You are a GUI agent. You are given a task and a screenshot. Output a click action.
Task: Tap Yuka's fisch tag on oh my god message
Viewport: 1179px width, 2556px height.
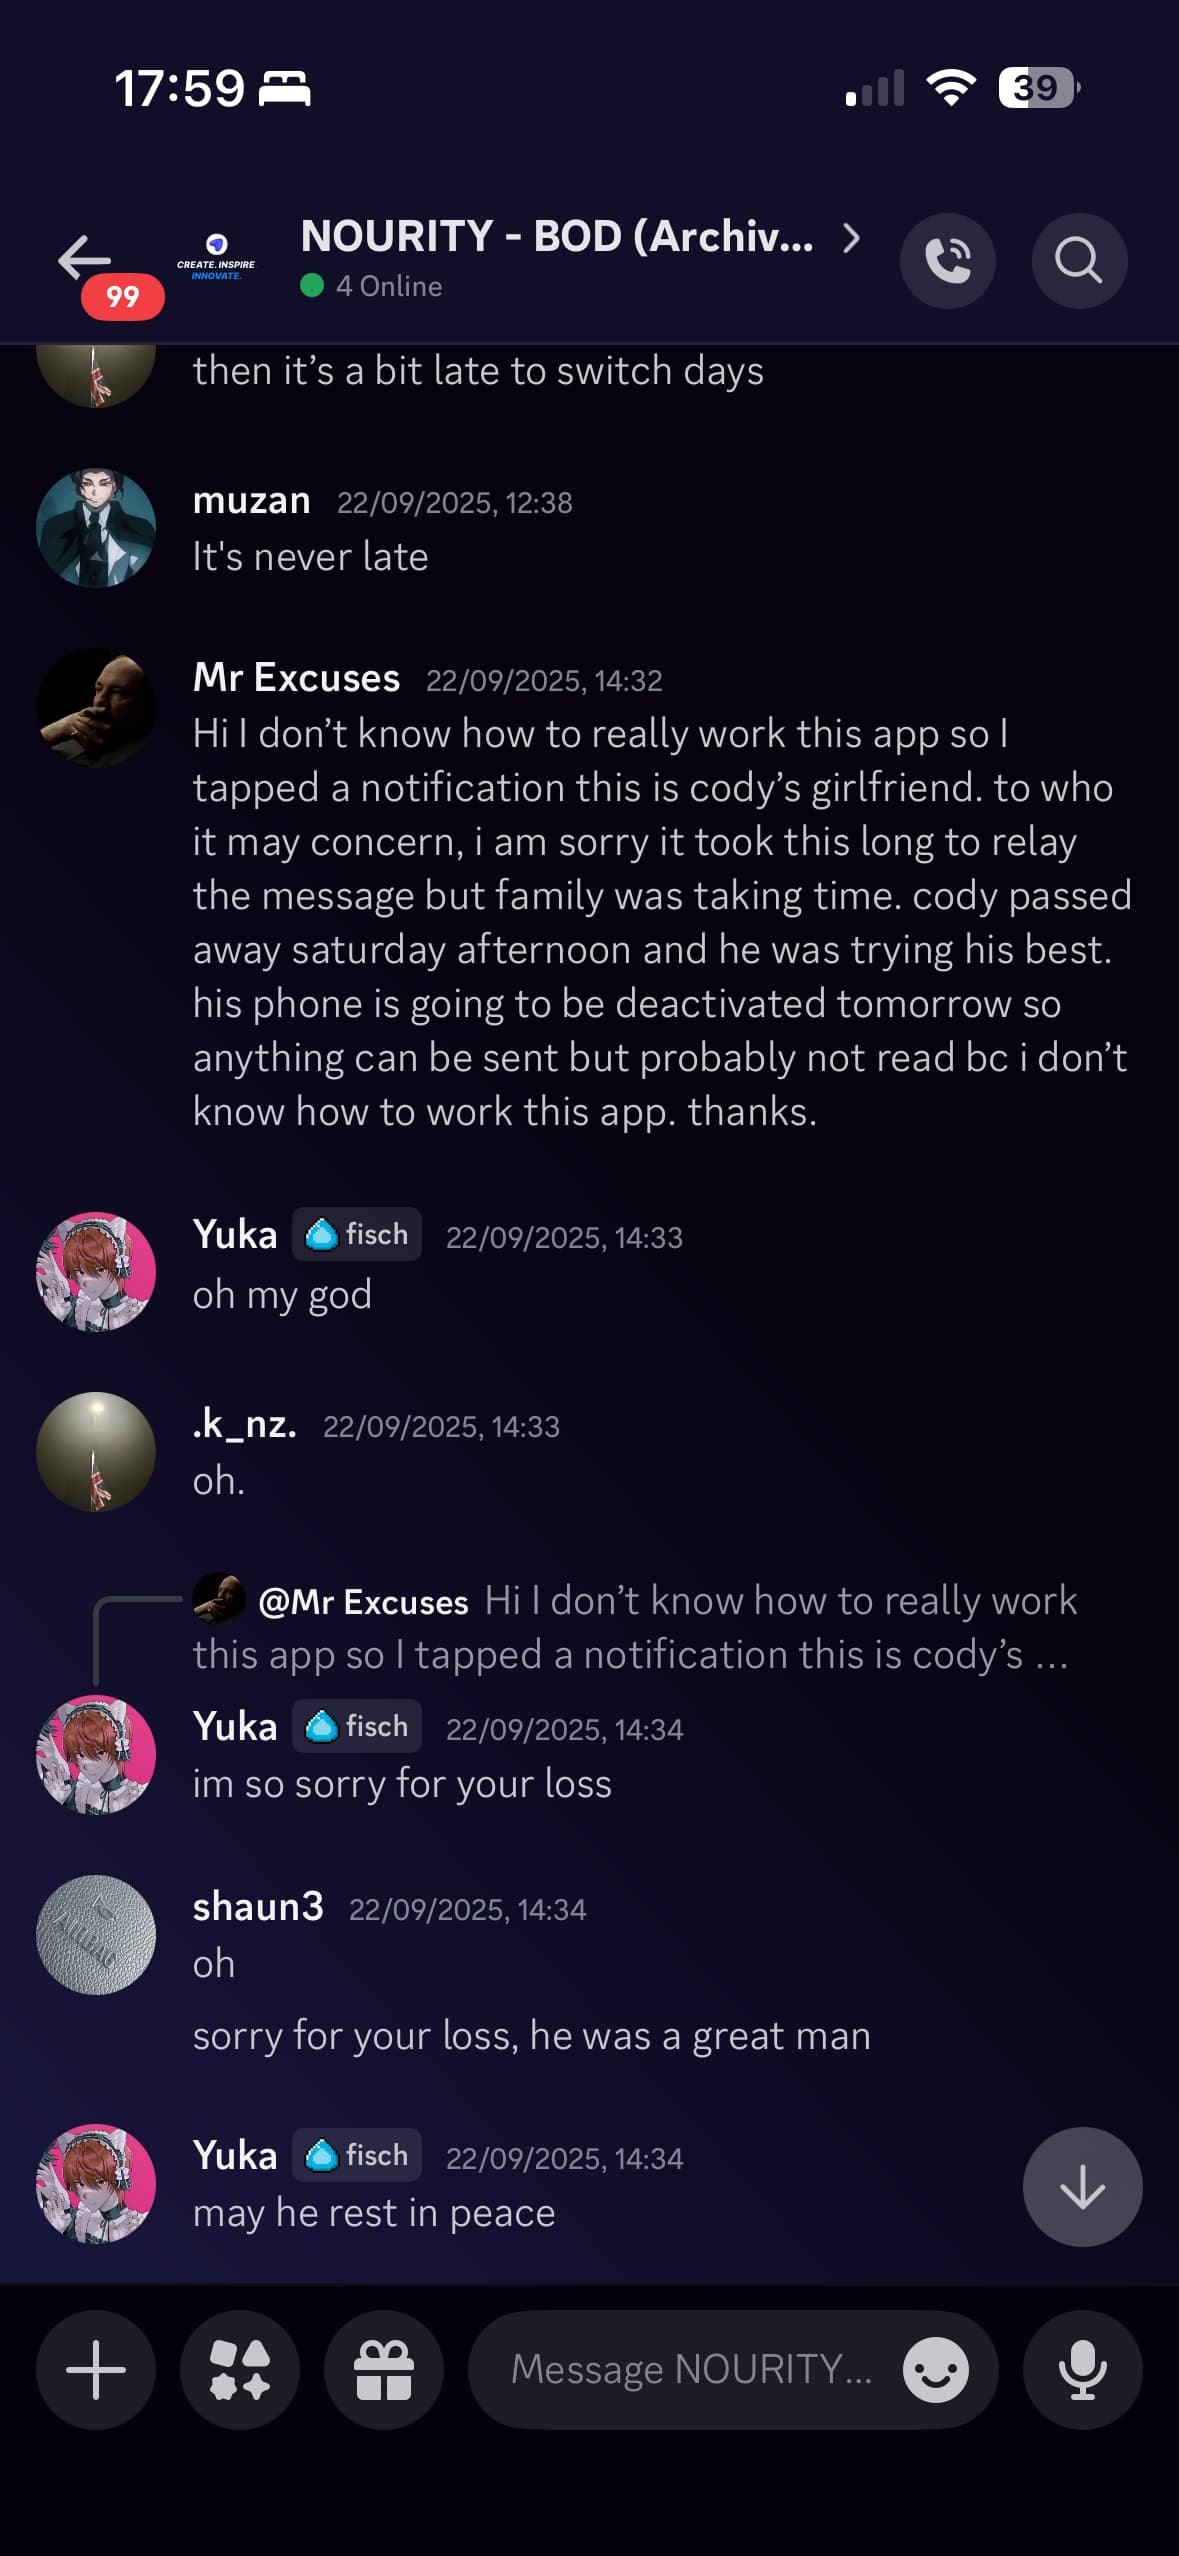357,1235
